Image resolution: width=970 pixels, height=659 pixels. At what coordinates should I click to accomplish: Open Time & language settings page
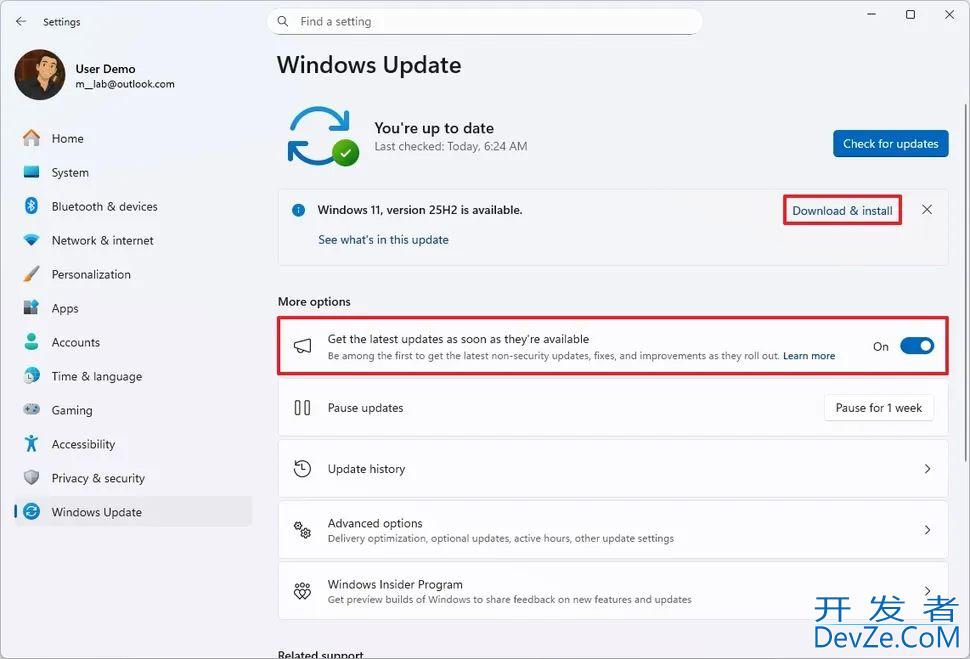tap(96, 376)
